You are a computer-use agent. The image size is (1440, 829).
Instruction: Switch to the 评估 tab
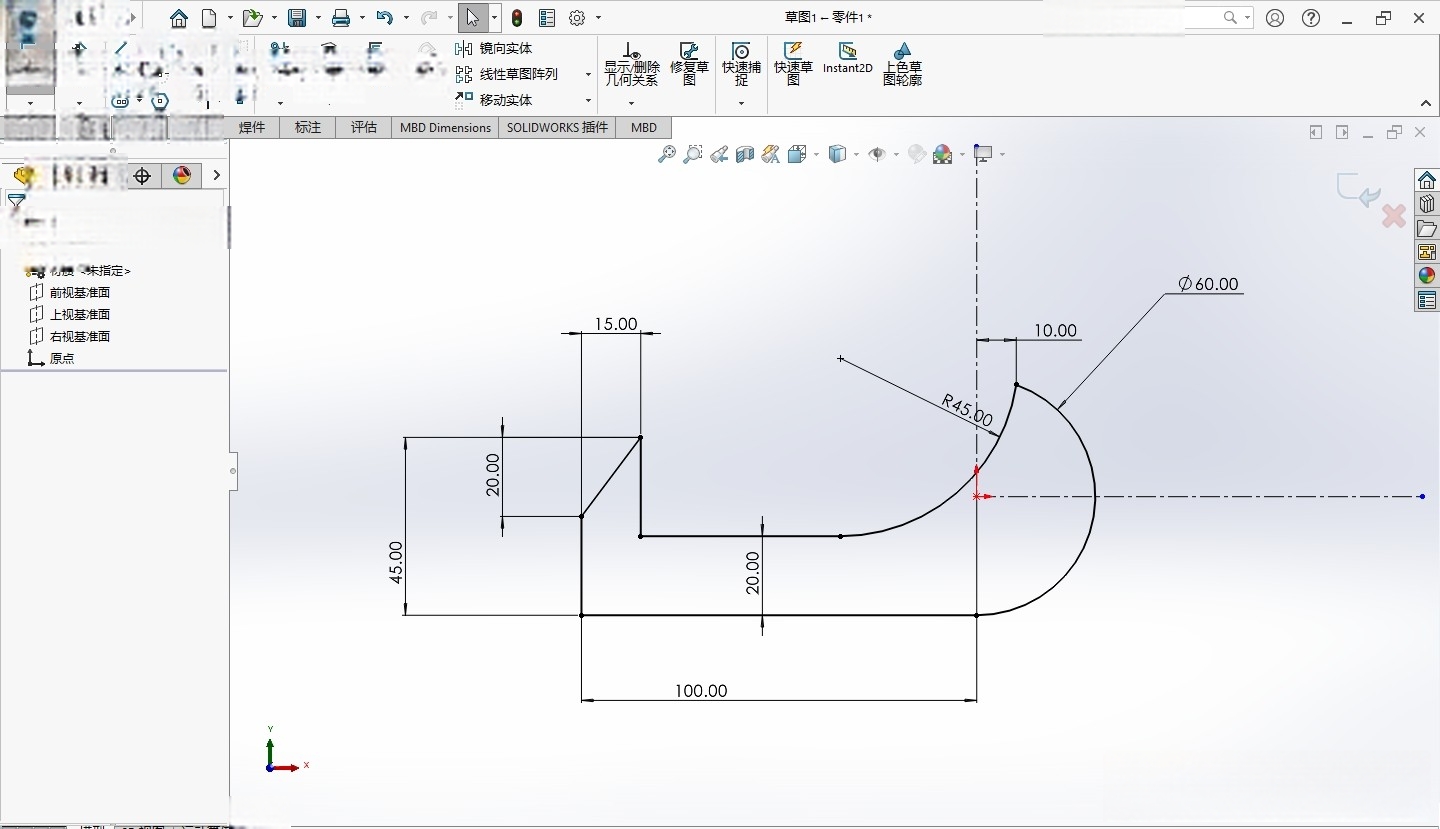(364, 127)
